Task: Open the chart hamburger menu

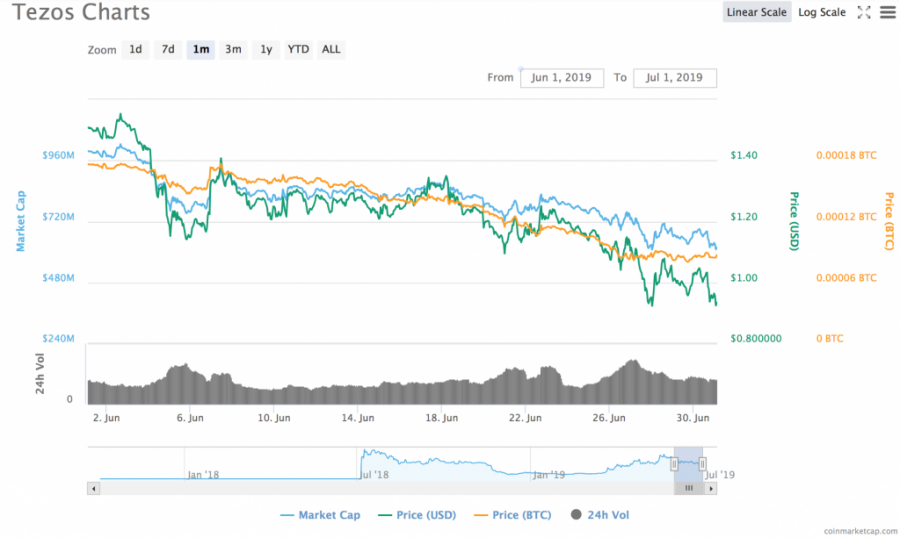Action: tap(887, 12)
